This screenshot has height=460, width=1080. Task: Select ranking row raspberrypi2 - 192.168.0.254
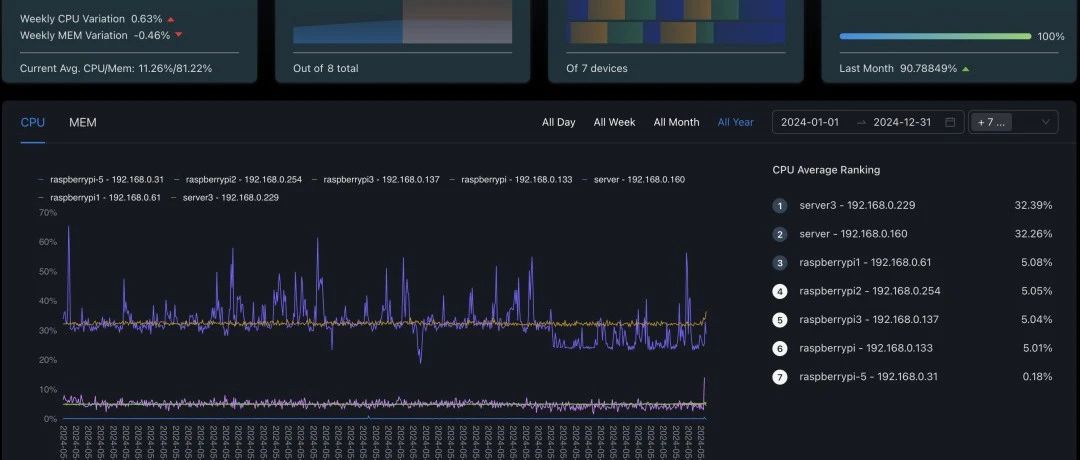tap(913, 291)
